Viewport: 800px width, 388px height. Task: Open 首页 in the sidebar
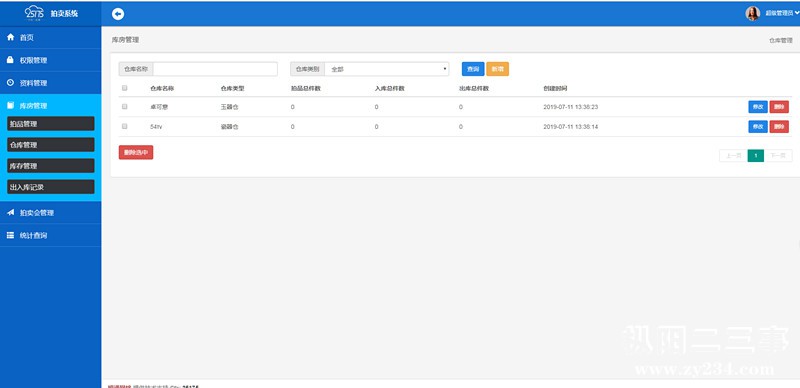tap(51, 37)
